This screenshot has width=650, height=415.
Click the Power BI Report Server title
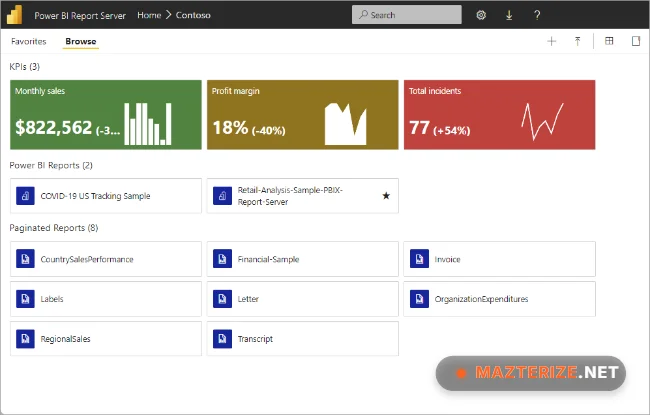pyautogui.click(x=80, y=16)
